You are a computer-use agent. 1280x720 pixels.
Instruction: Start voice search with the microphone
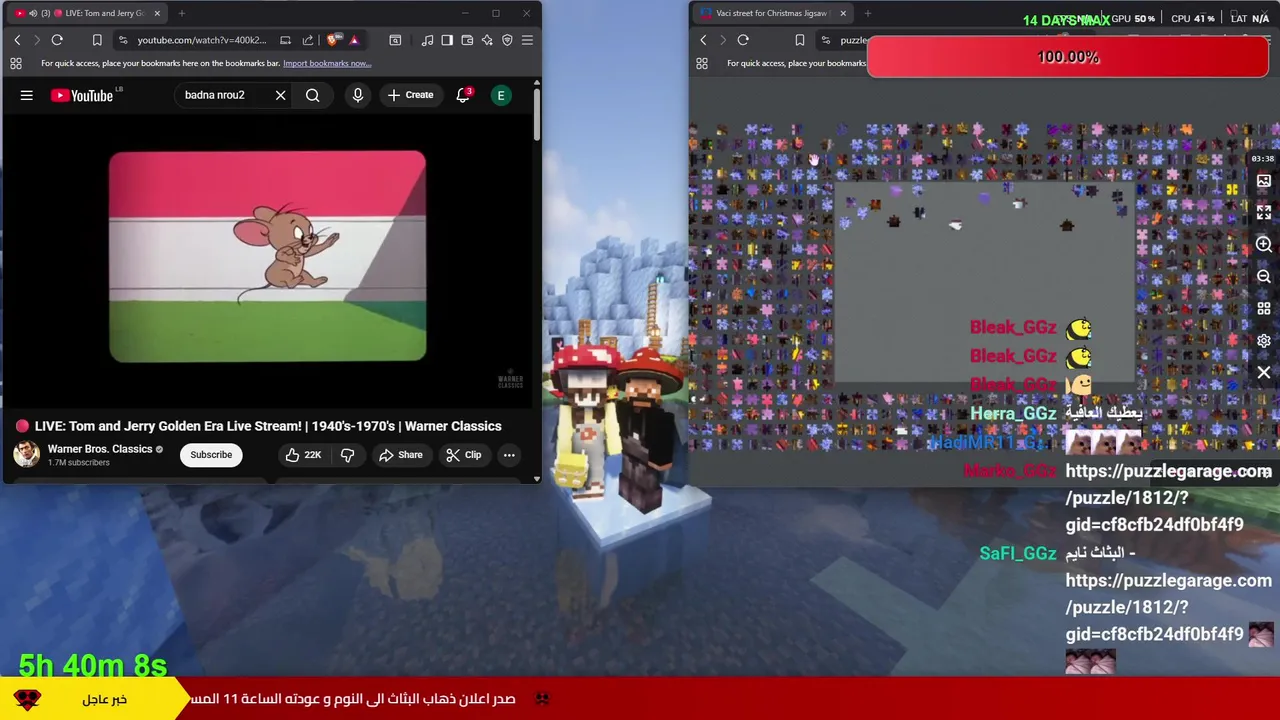click(358, 95)
